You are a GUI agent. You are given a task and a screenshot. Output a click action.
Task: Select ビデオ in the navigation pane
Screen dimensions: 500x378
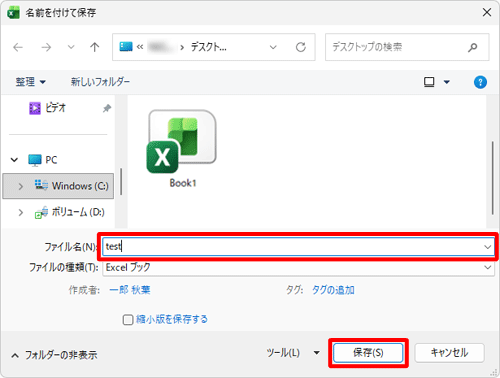pos(47,108)
